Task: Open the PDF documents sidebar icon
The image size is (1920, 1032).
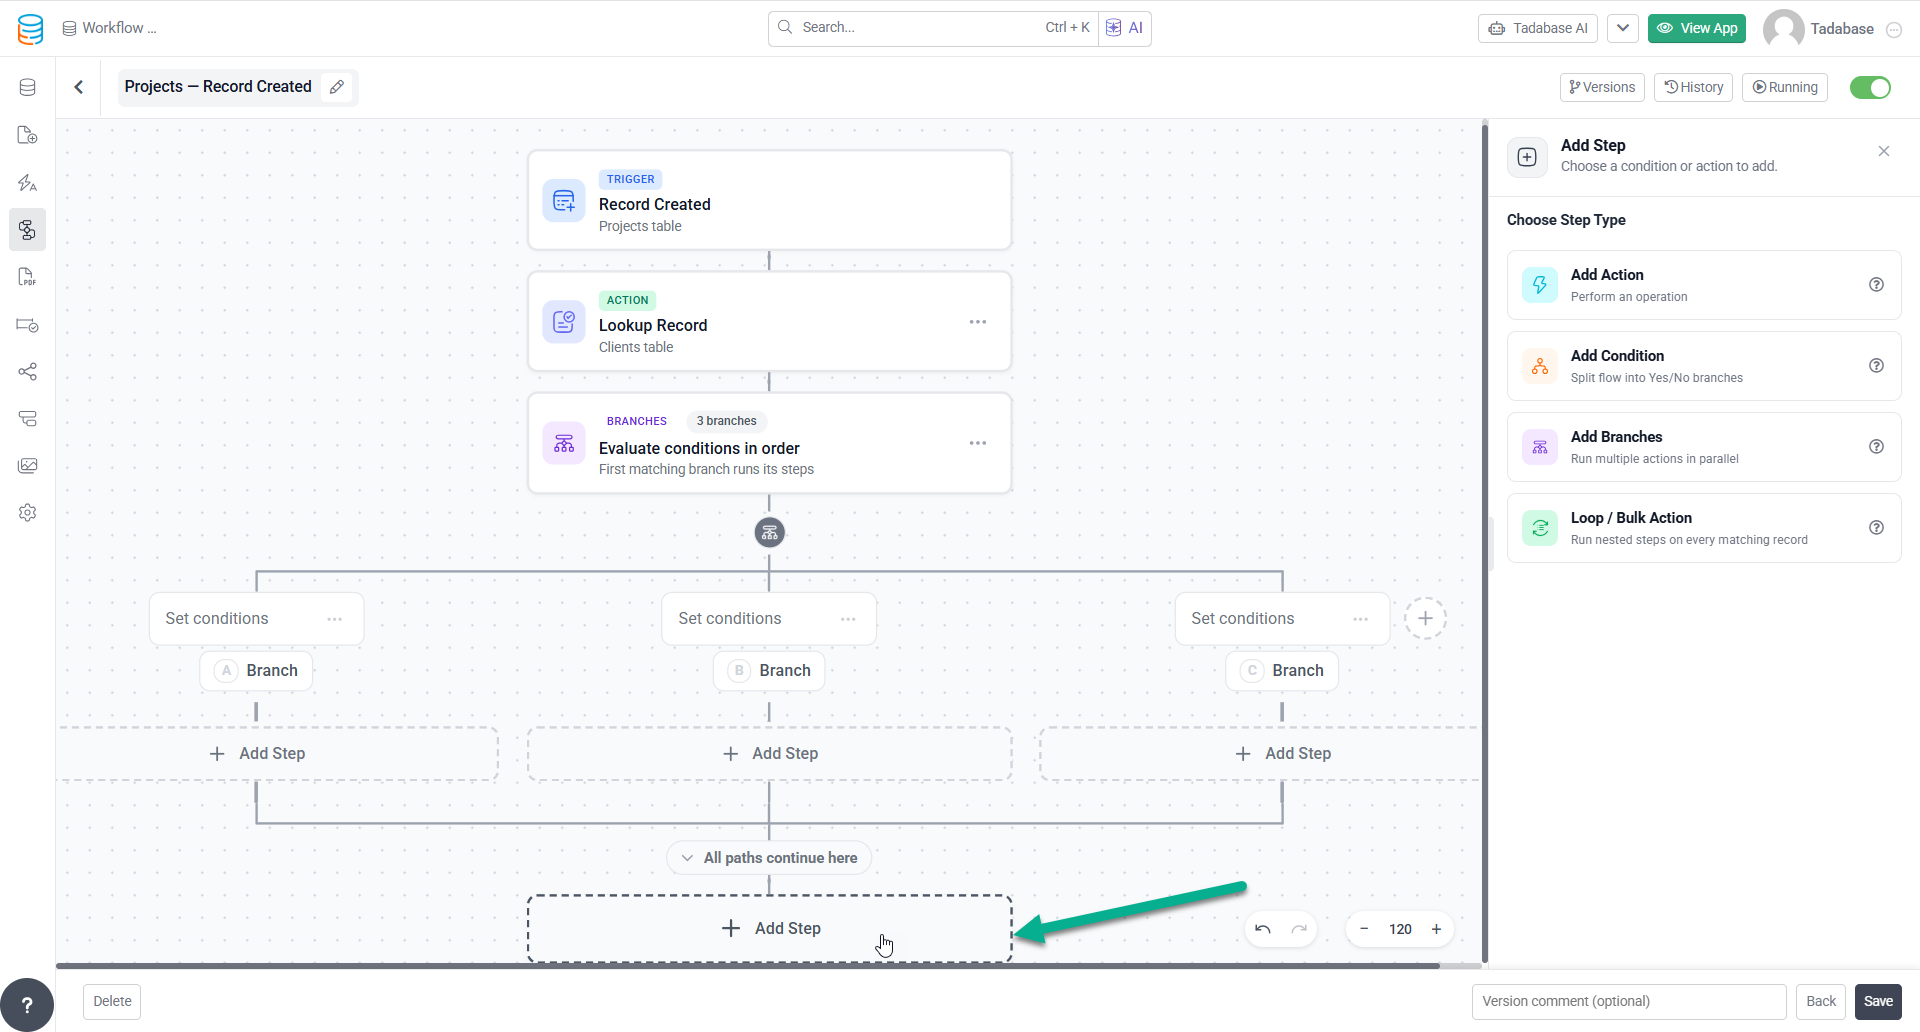Action: click(28, 277)
